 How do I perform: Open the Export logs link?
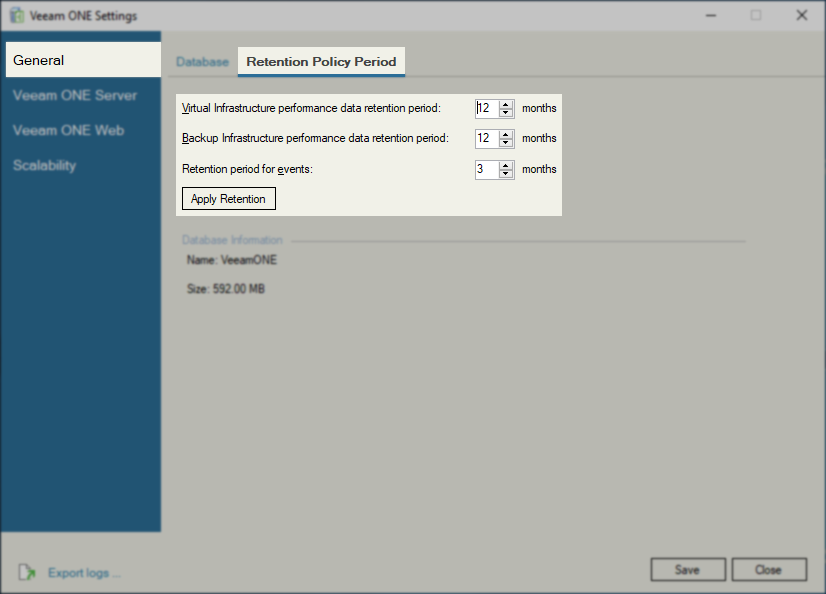point(84,572)
